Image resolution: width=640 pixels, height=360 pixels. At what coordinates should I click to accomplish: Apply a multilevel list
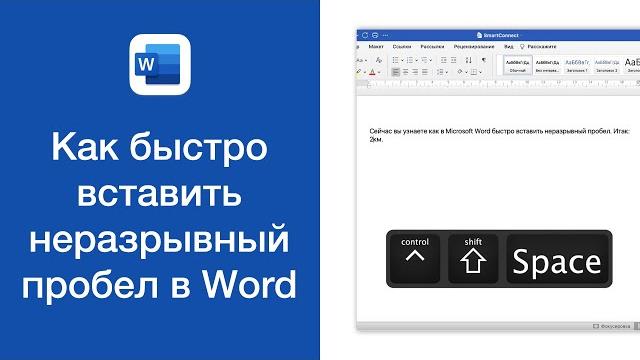coord(424,60)
